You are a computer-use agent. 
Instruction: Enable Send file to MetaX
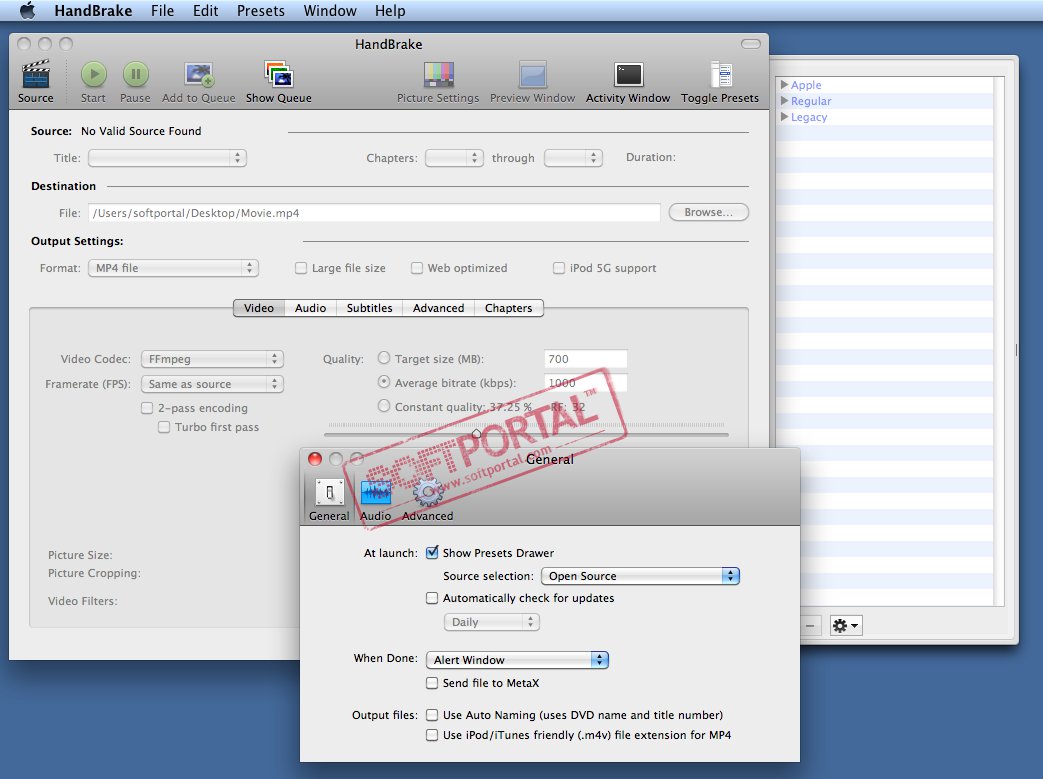click(432, 683)
